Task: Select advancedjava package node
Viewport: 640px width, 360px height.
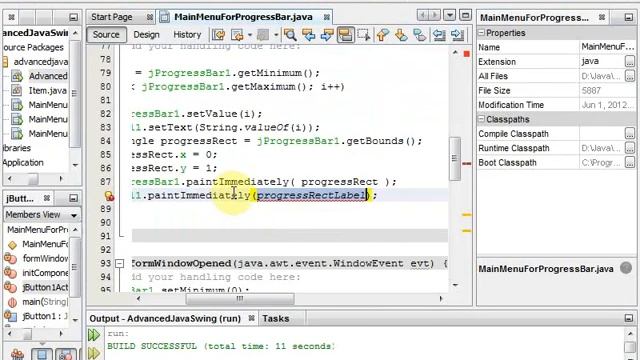Action: 41,62
